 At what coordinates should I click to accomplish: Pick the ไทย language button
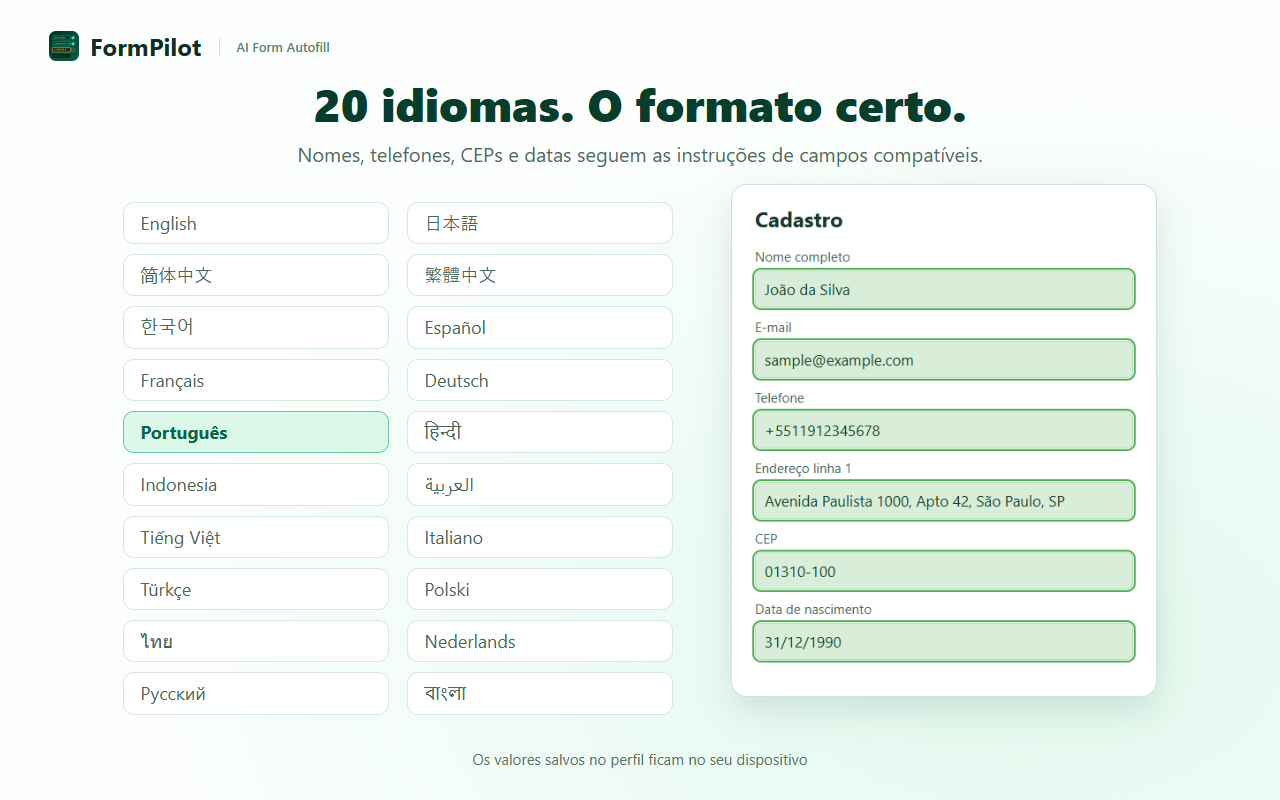[256, 641]
